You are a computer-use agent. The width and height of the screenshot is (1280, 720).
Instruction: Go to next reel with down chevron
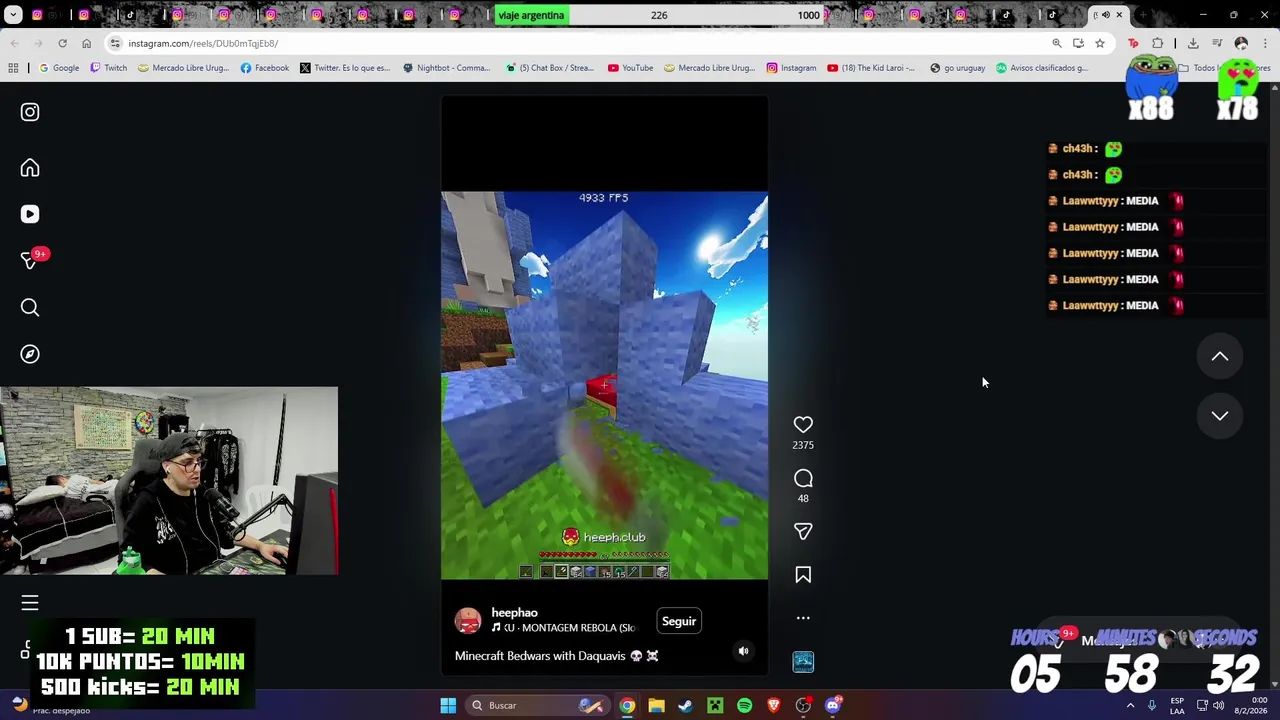[1220, 416]
